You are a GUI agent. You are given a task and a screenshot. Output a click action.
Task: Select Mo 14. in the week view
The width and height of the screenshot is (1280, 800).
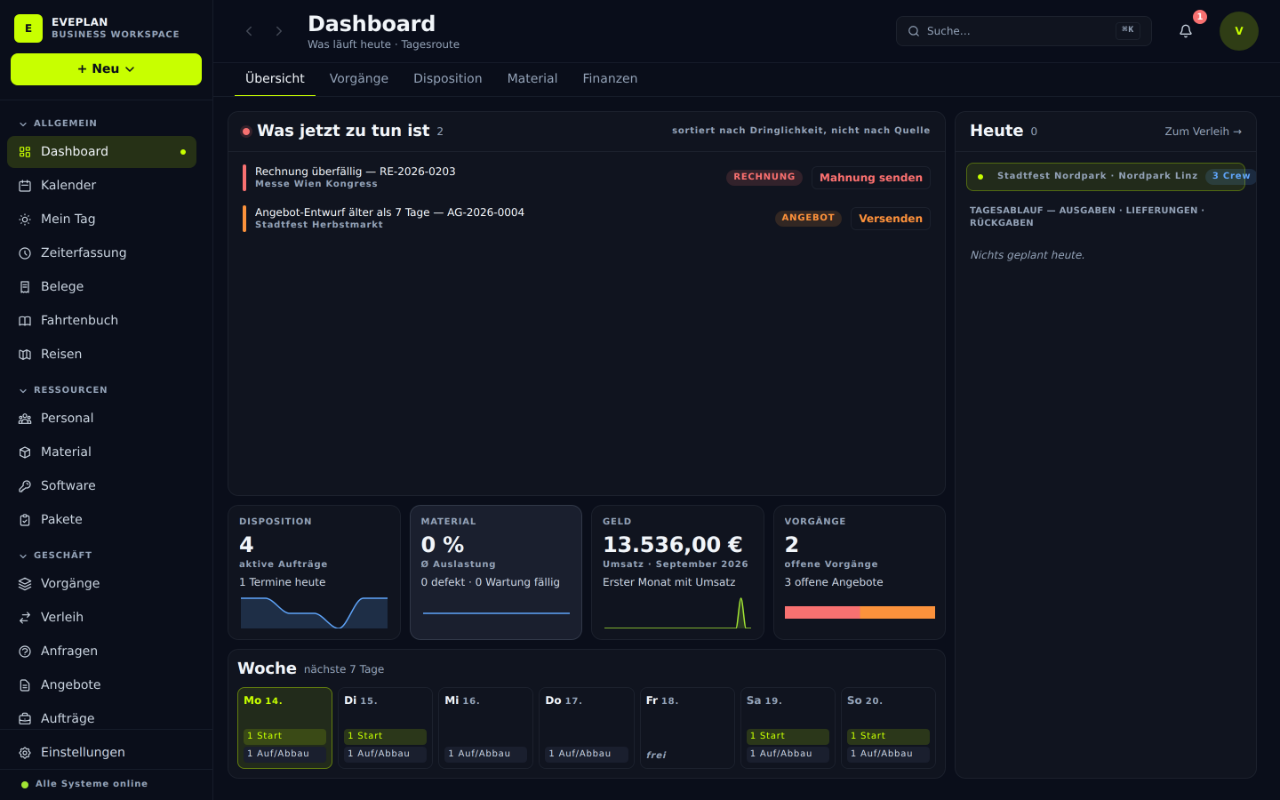[285, 728]
